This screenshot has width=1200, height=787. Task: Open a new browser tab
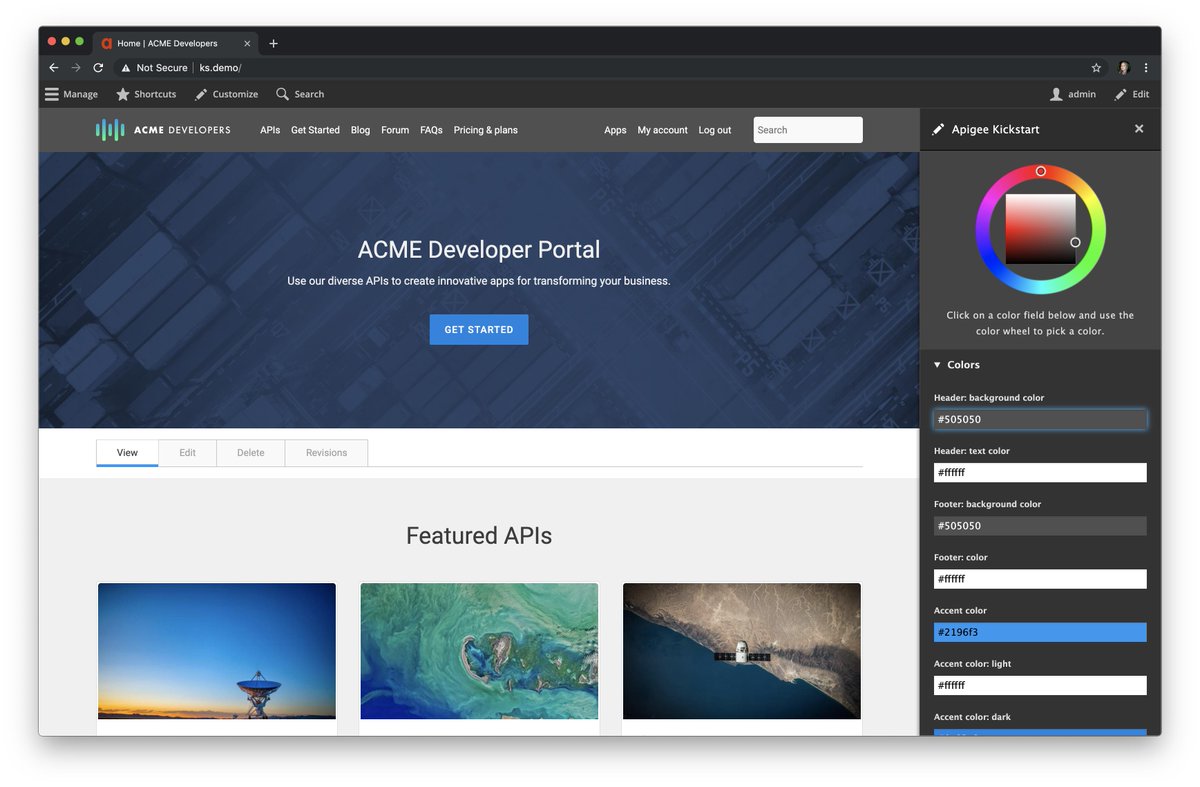click(x=273, y=44)
